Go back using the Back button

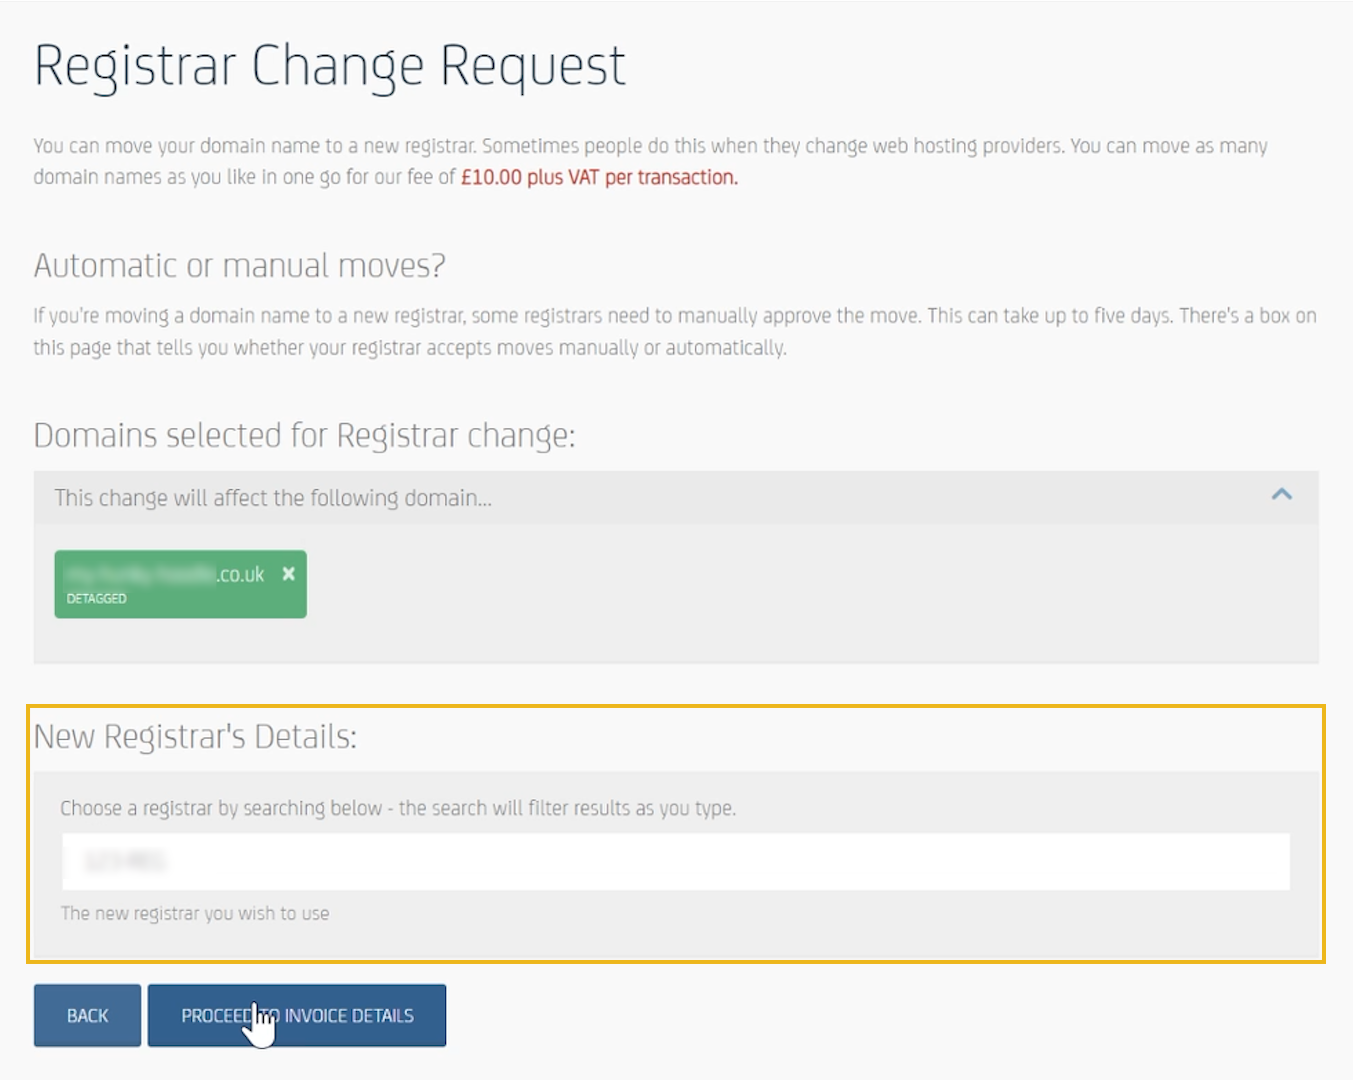click(x=87, y=1015)
